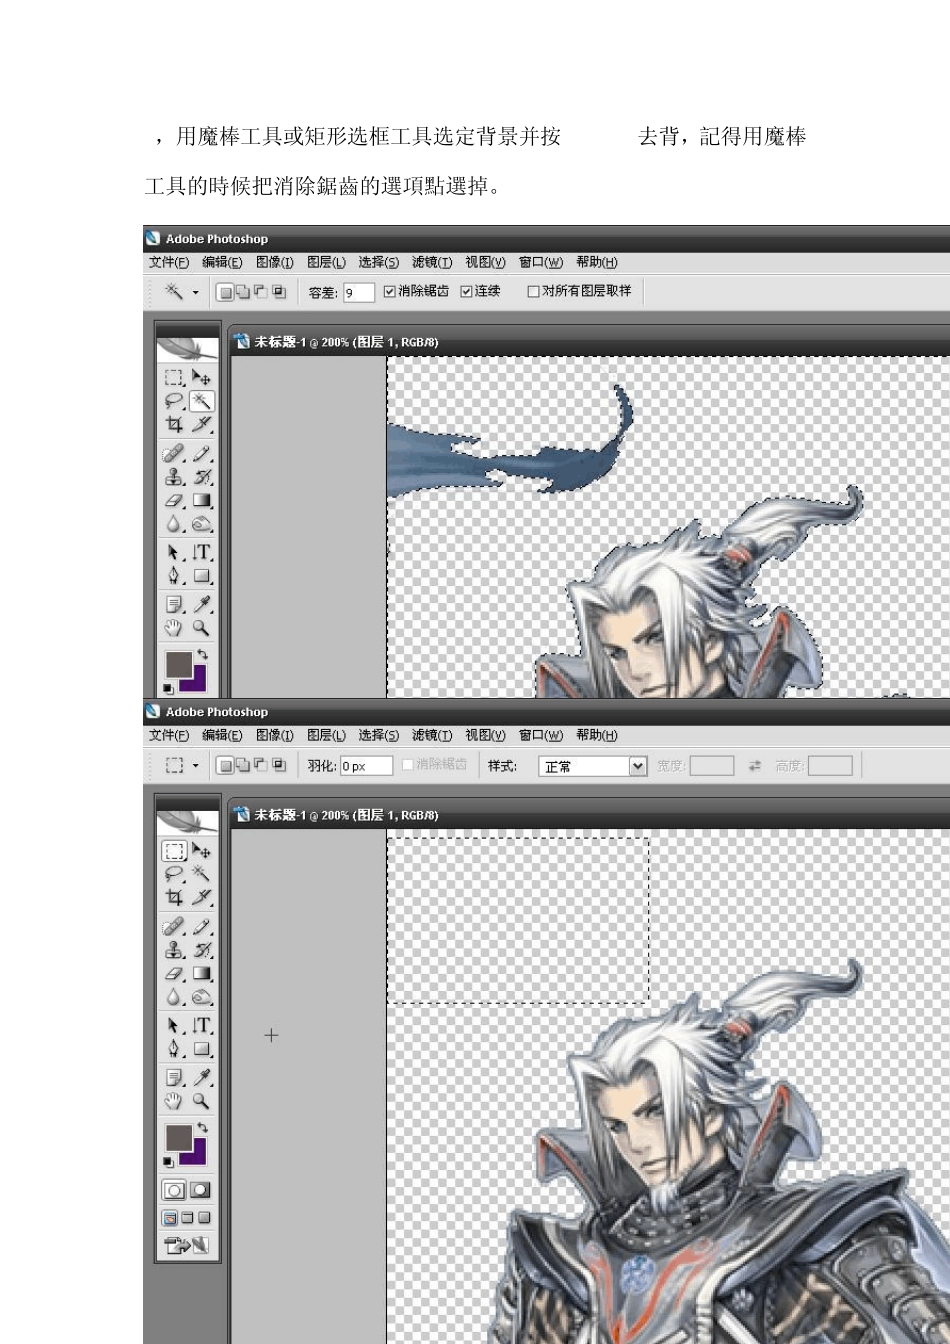Select Pencil tool in upper window toolbox
The height and width of the screenshot is (1344, 950).
[x=202, y=454]
